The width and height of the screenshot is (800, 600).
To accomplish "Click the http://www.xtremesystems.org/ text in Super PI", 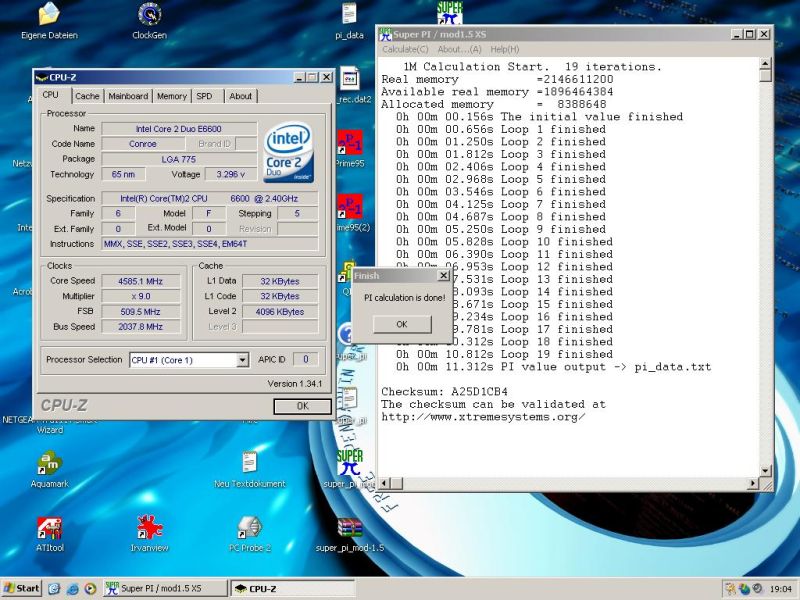I will 483,417.
